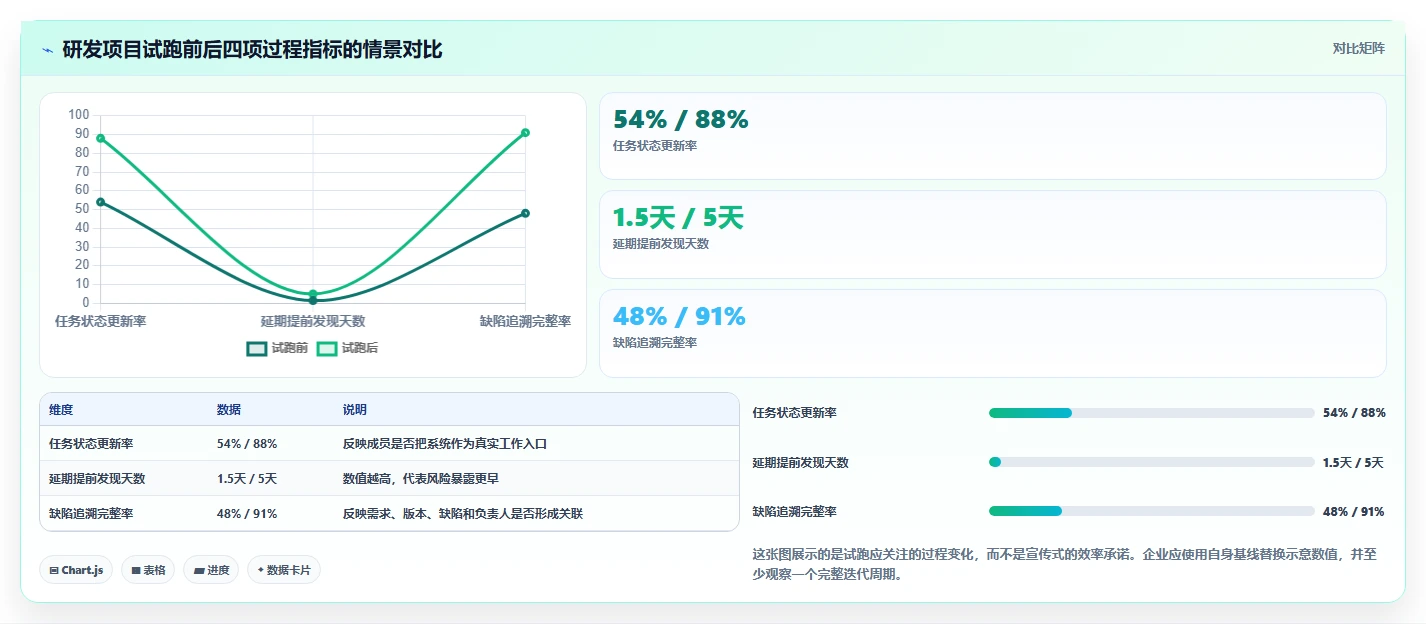1426x624 pixels.
Task: Click 任务状态更新率 cell in the table
Action: pyautogui.click(x=91, y=444)
